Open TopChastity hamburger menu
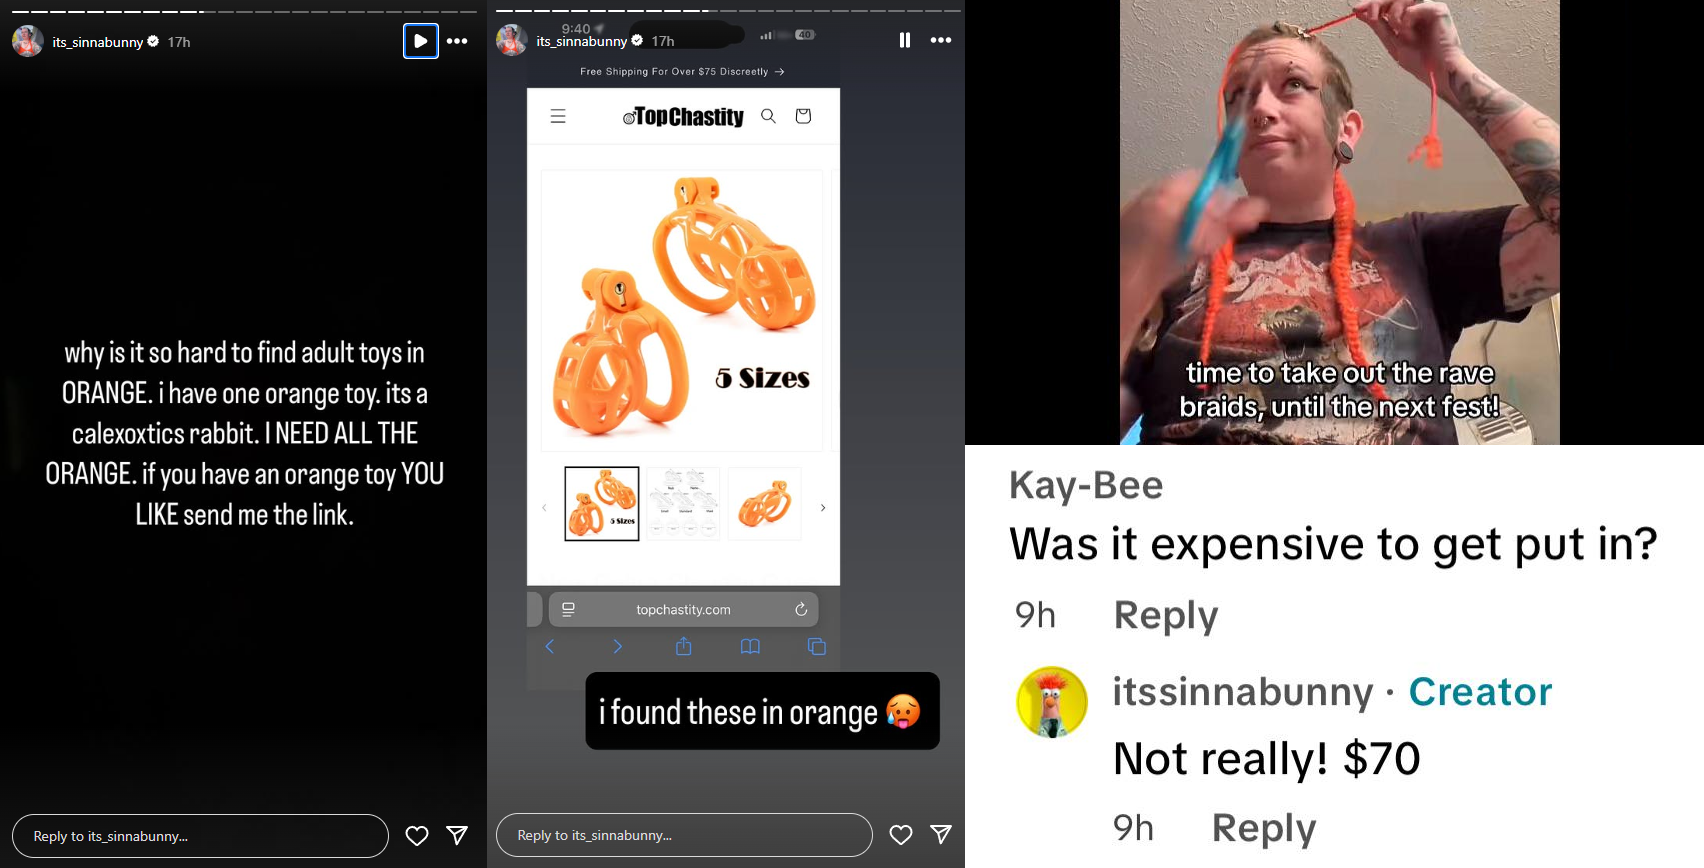Screen dimensions: 1704x868 (558, 116)
